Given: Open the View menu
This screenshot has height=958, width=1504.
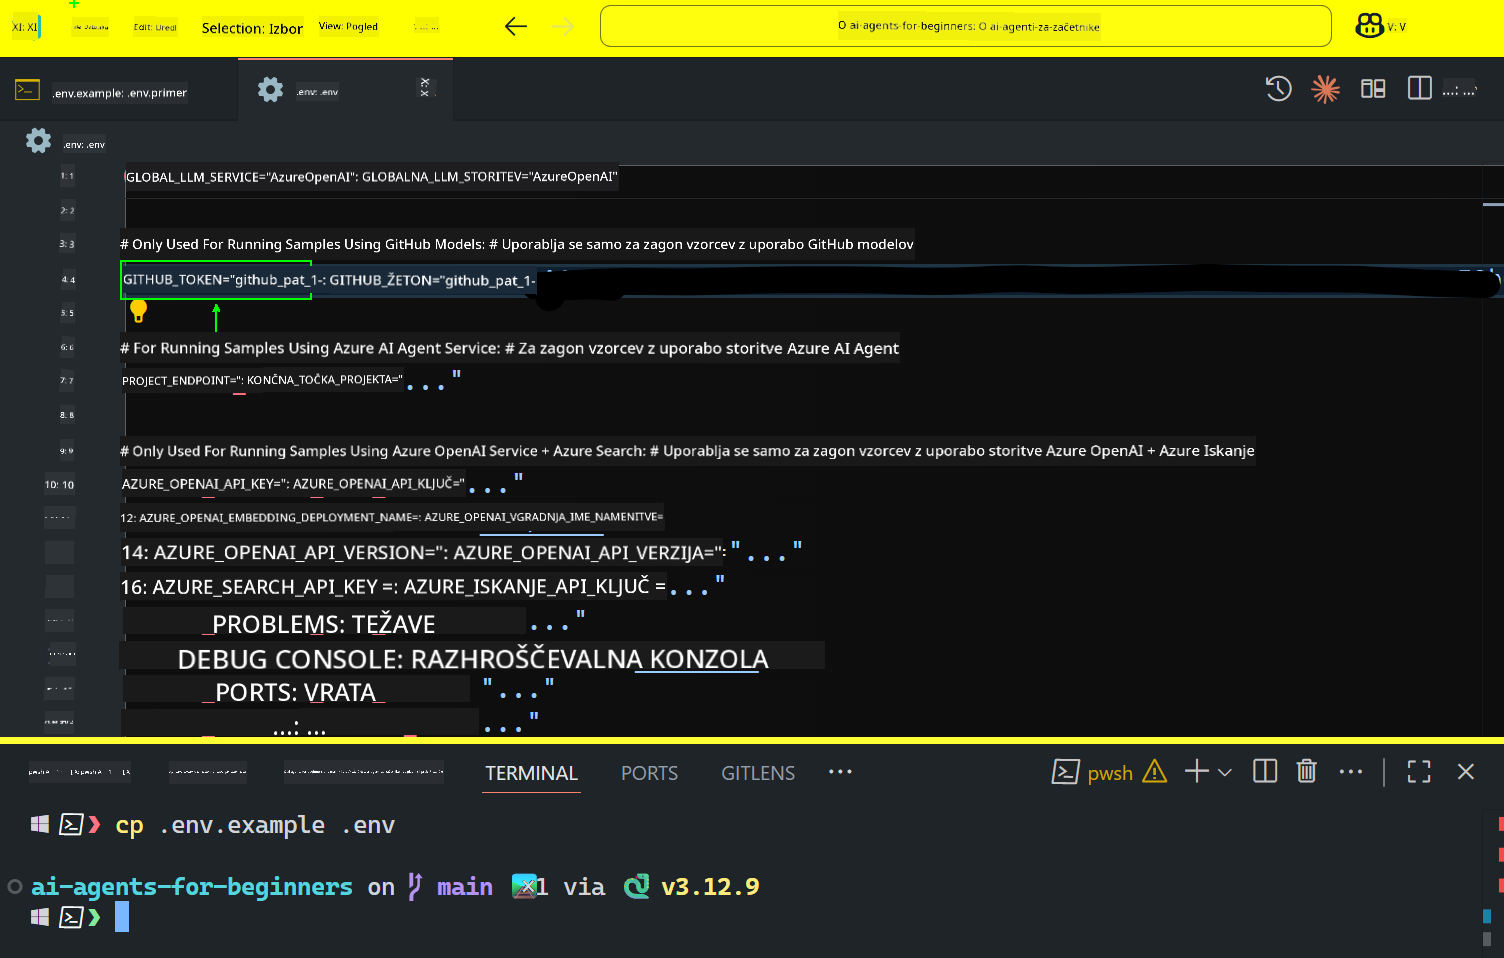Looking at the screenshot, I should pyautogui.click(x=348, y=26).
